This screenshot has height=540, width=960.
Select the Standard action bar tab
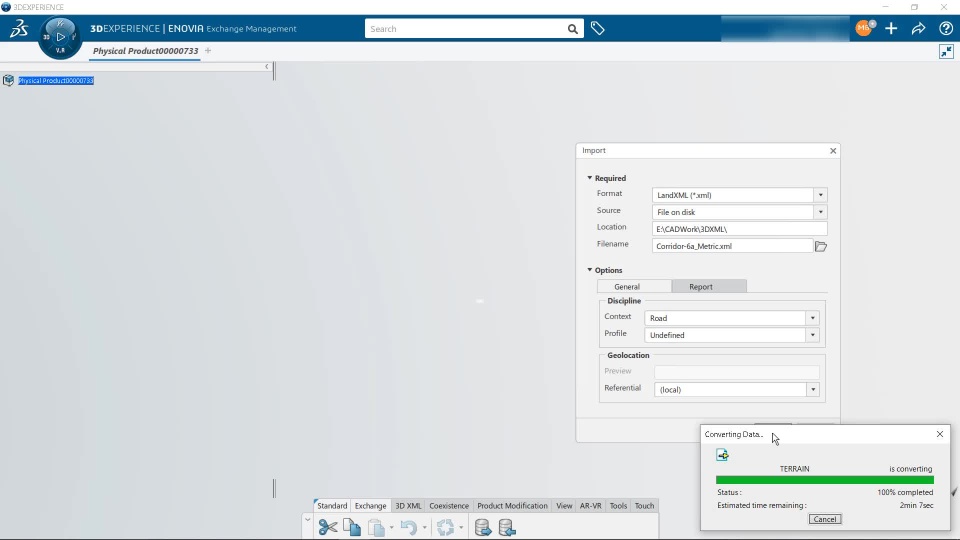pos(332,506)
